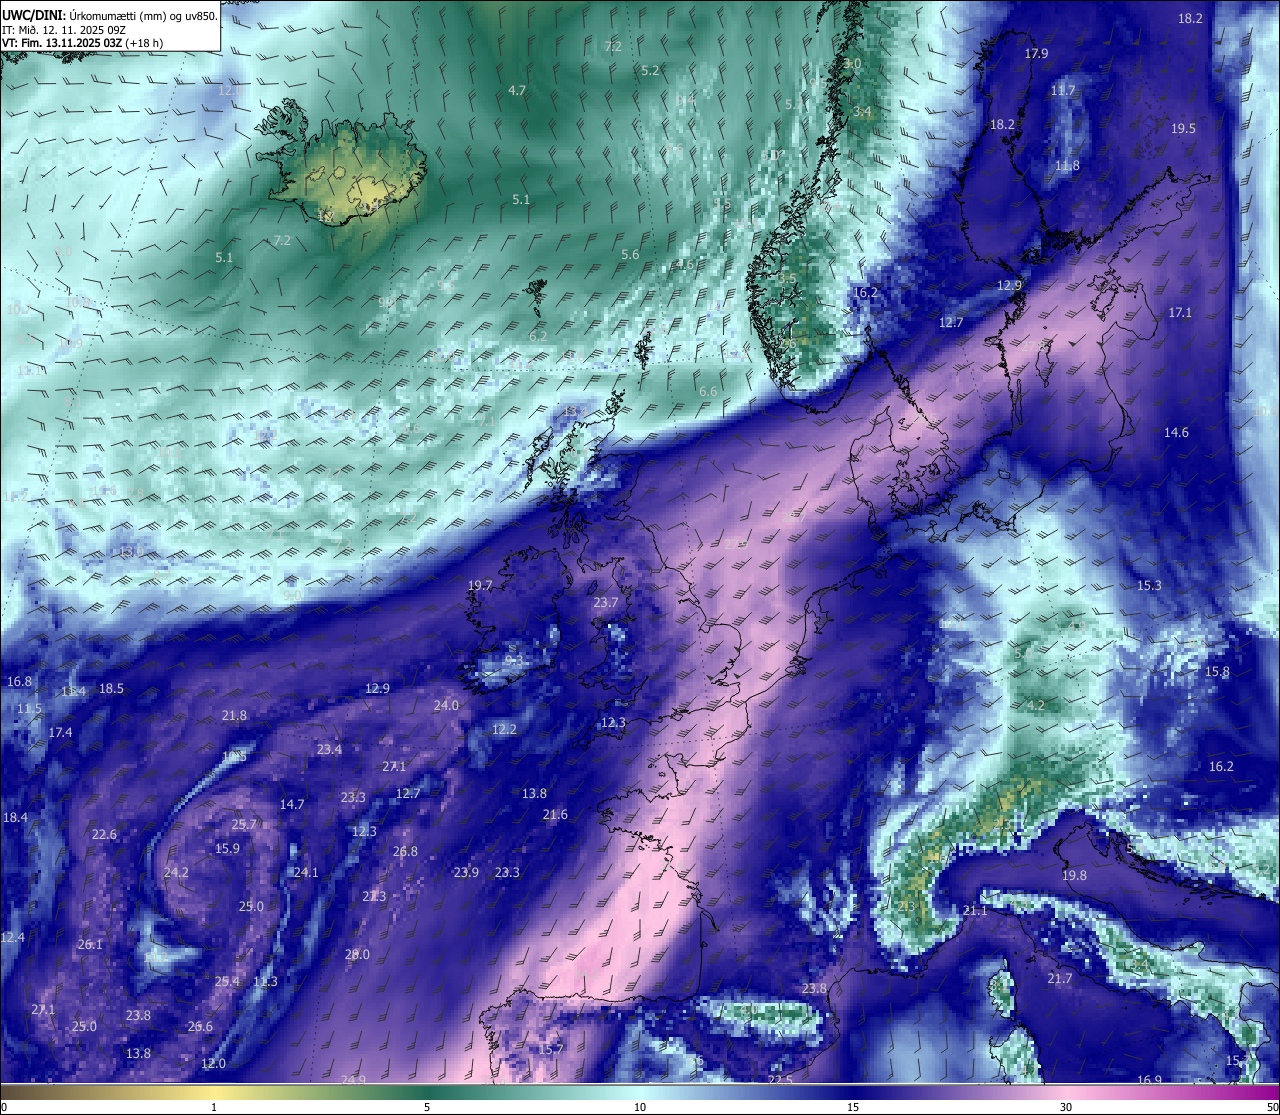Click the 24.0 value label
Viewport: 1280px width, 1115px height.
[x=446, y=705]
